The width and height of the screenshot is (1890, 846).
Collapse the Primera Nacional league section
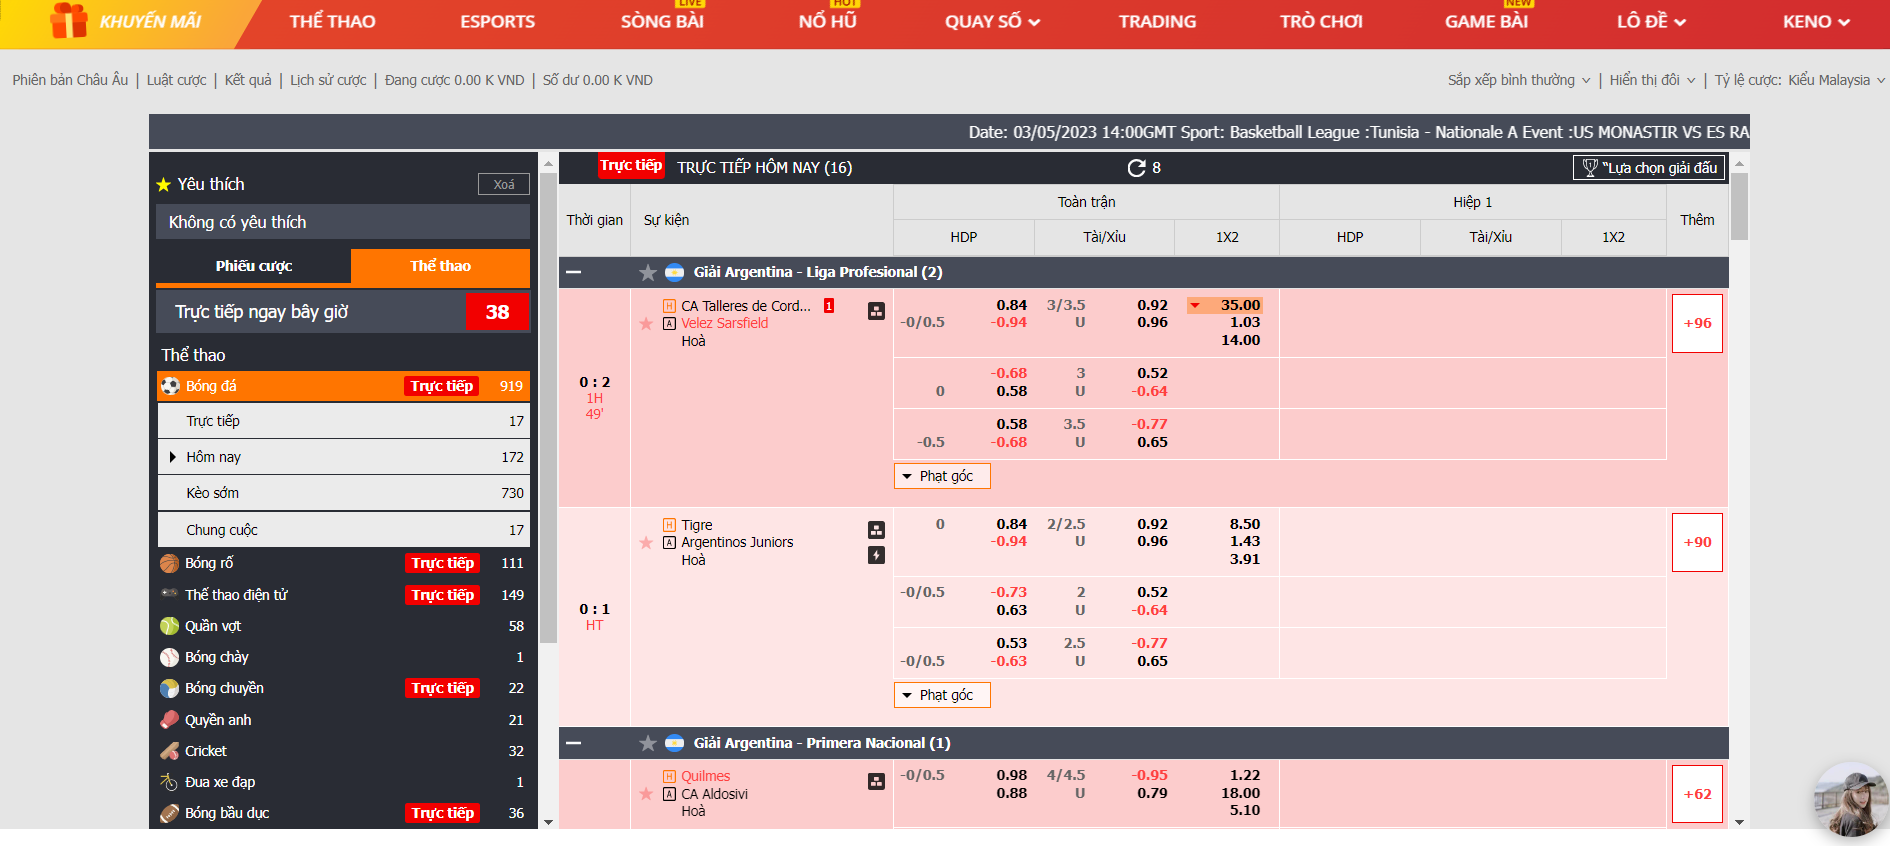click(x=574, y=743)
